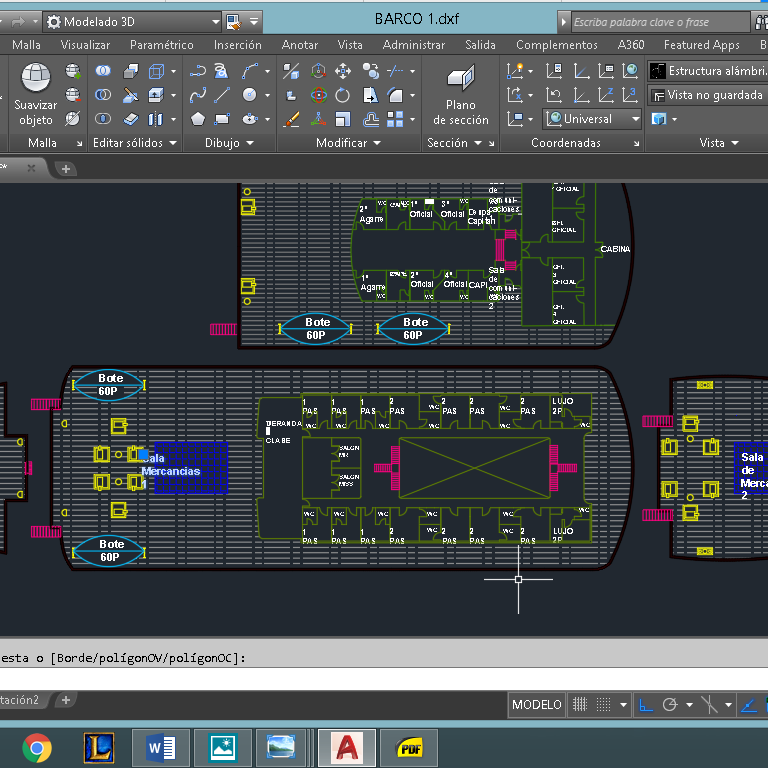The image size is (768, 768).
Task: Switch to the Paramétrico ribbon tab
Action: click(x=162, y=45)
